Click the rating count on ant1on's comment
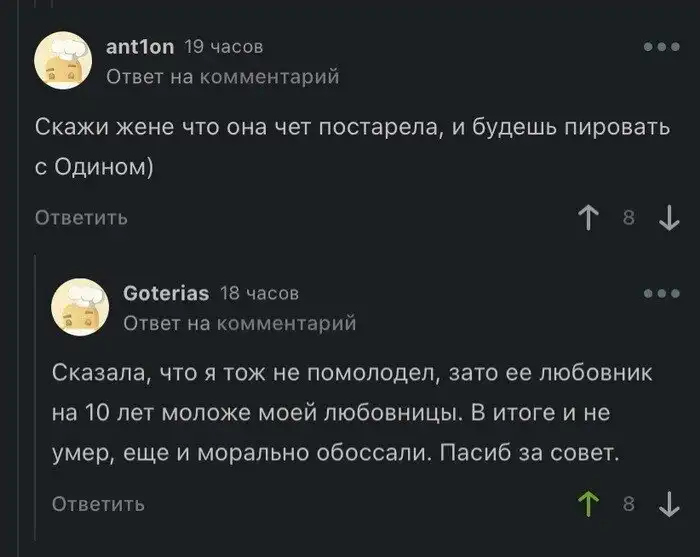 [x=628, y=217]
